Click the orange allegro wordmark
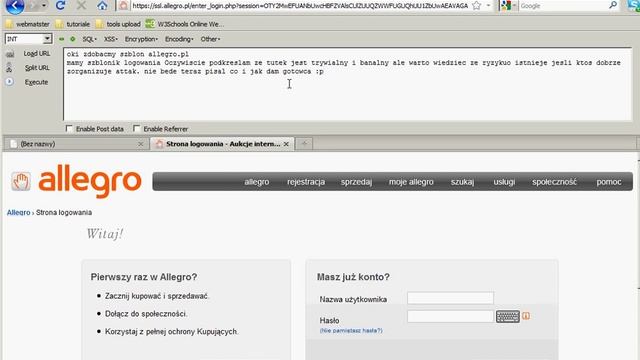 click(x=90, y=182)
